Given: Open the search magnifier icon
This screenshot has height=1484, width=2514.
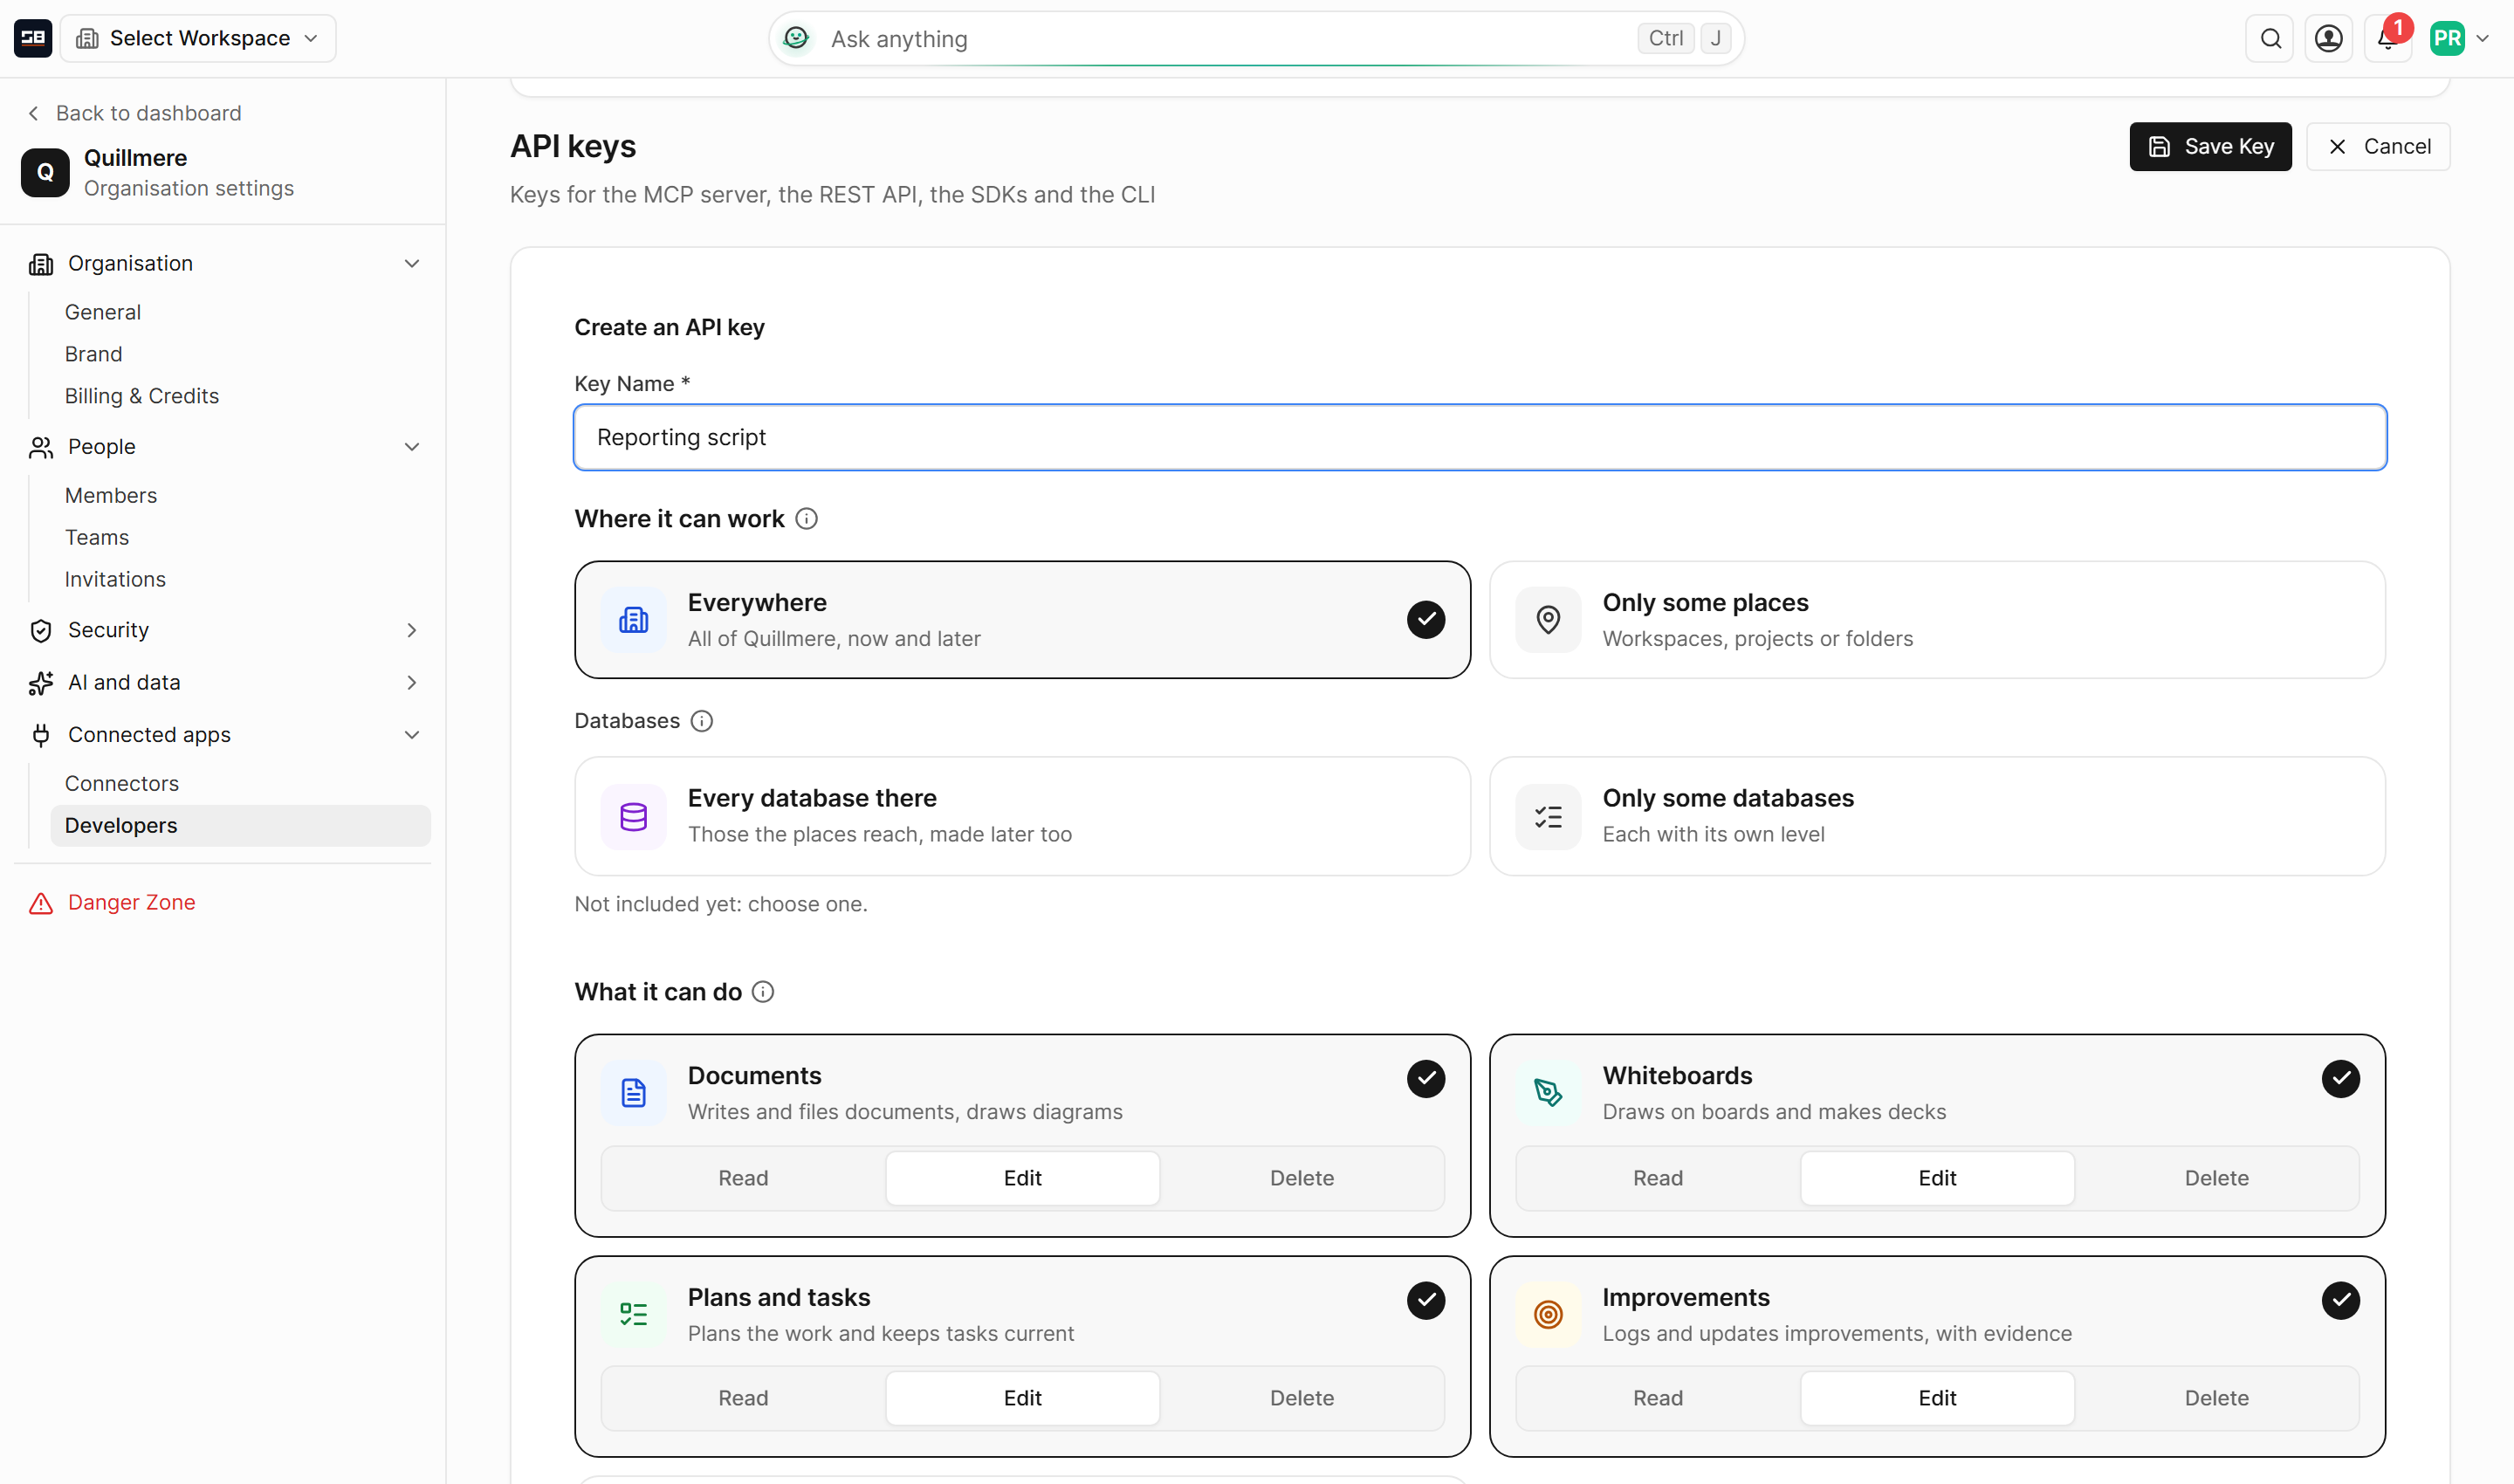Looking at the screenshot, I should 2270,38.
